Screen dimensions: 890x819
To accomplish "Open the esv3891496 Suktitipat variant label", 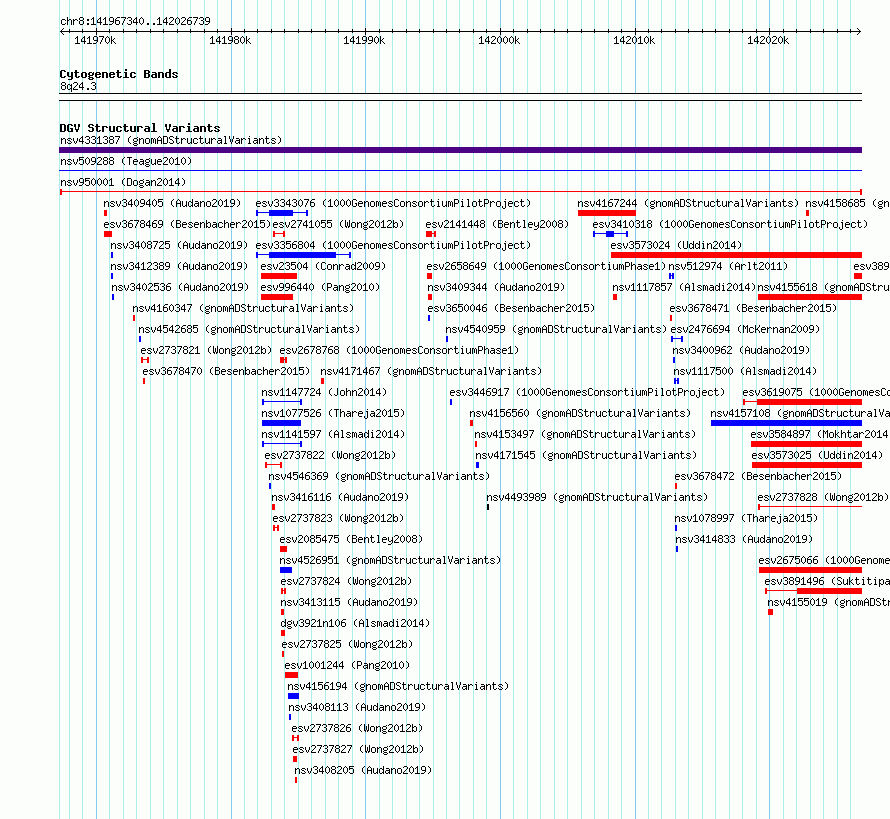I will coord(827,581).
